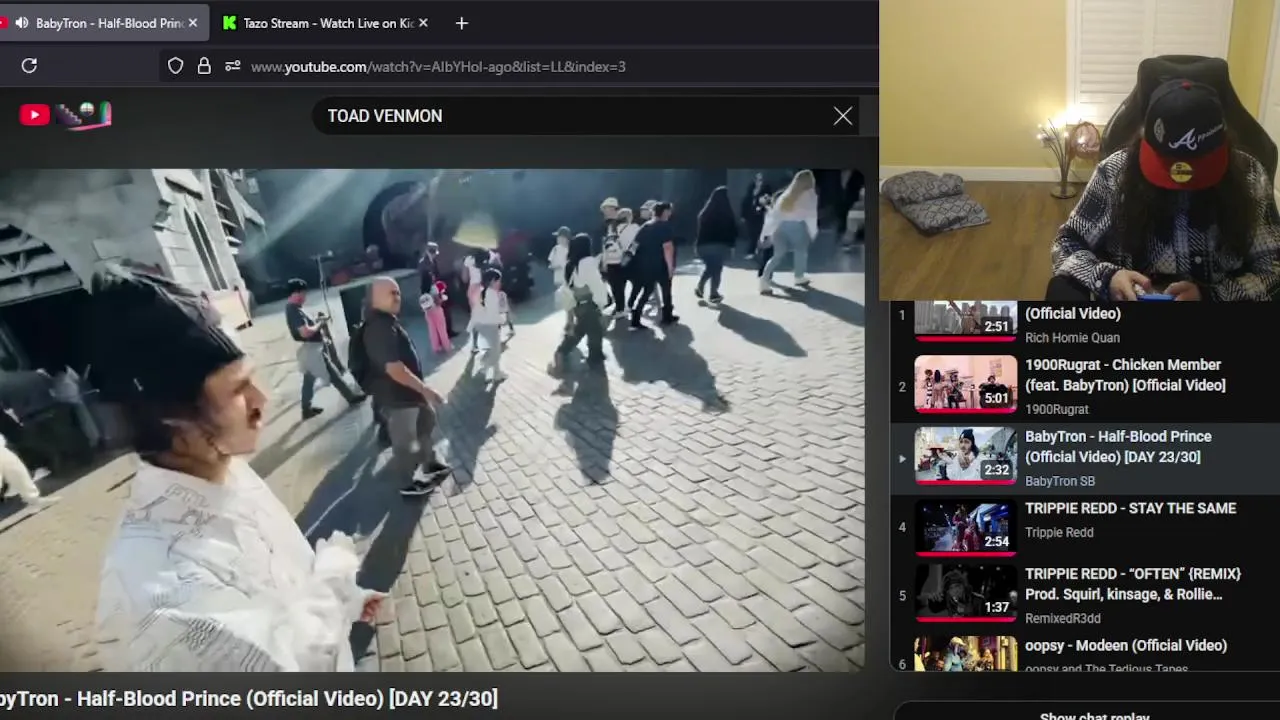
Task: Play TRIPPIE REDD - STAY THE SAME title
Action: (1130, 508)
